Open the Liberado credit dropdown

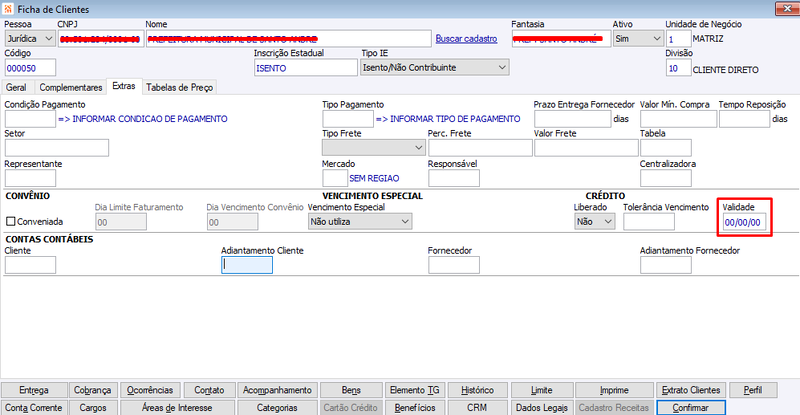click(594, 222)
